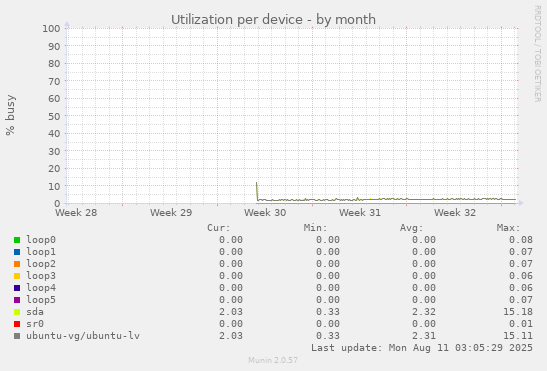Click the yellow loop3 legend swatch
547x371 pixels.
click(17, 276)
